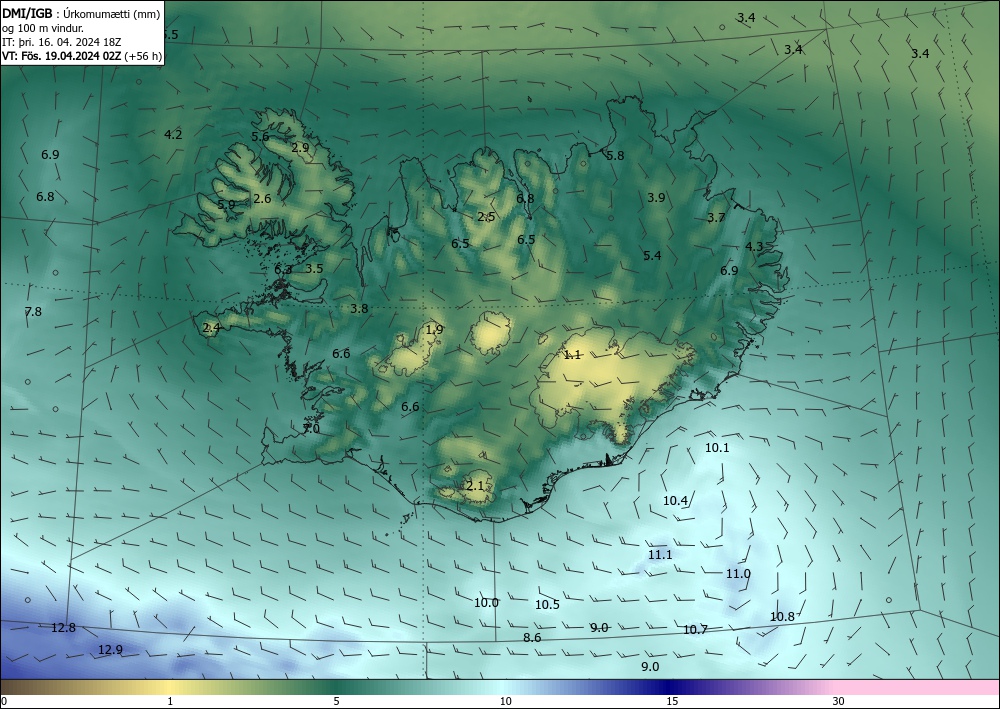The height and width of the screenshot is (709, 1000).
Task: Click the 12.8 value on the map
Action: [x=63, y=628]
